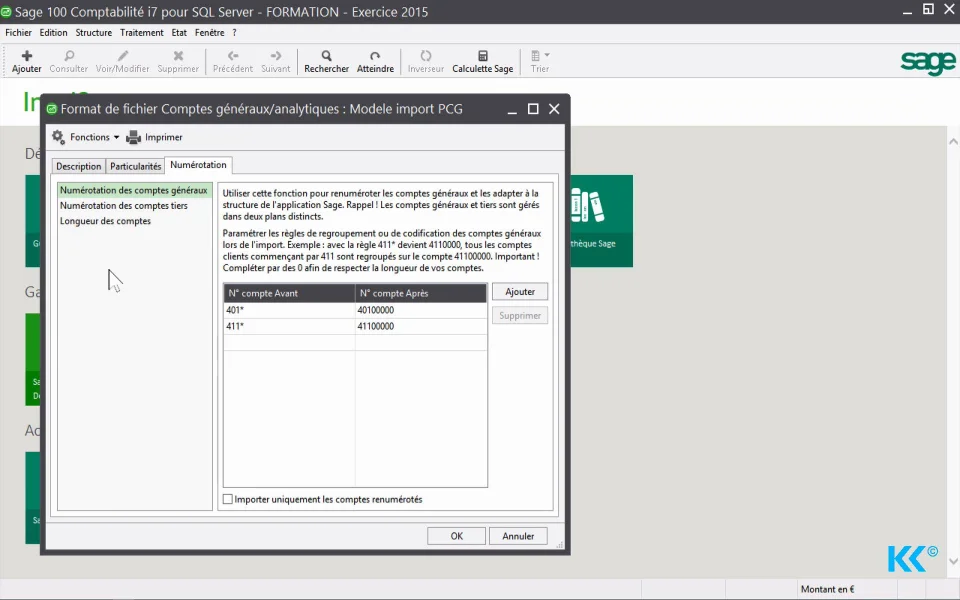
Task: Click the Ajouter rule button
Action: point(520,291)
